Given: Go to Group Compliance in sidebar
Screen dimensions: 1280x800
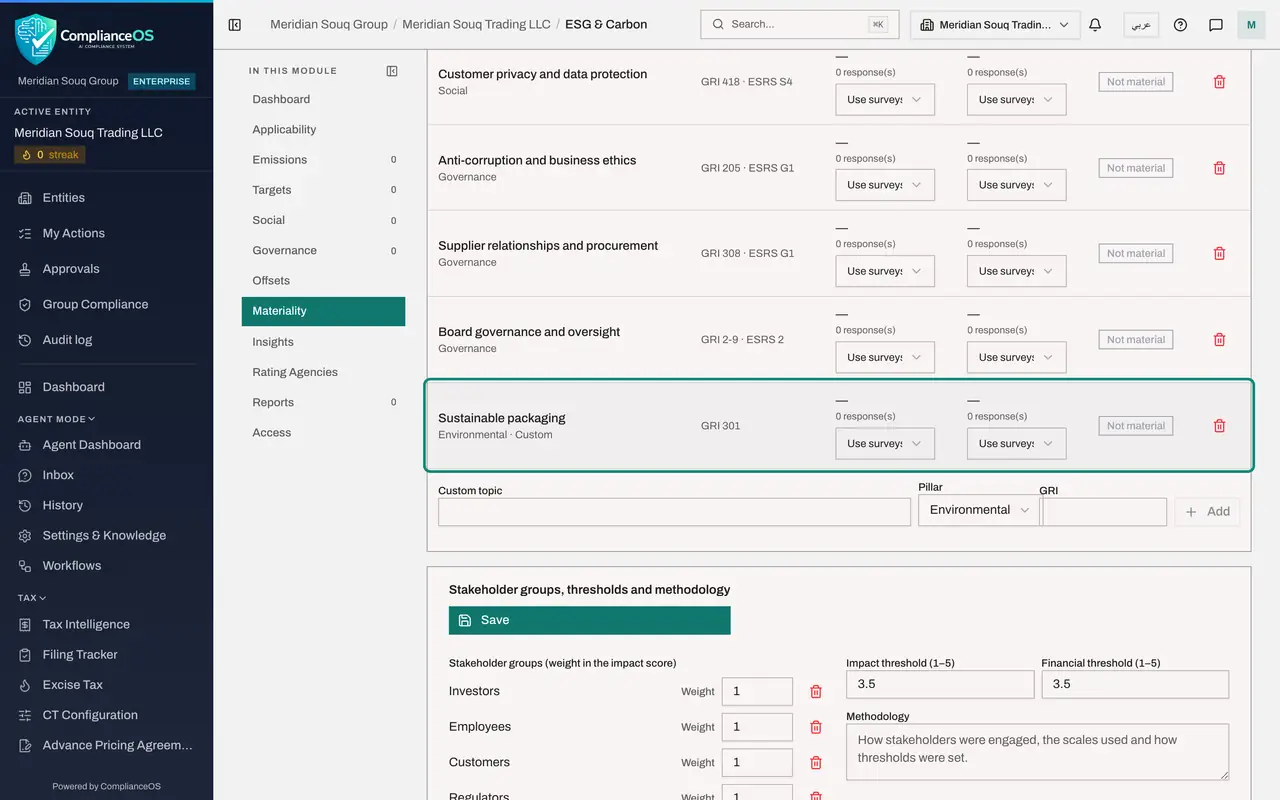Looking at the screenshot, I should [x=95, y=304].
